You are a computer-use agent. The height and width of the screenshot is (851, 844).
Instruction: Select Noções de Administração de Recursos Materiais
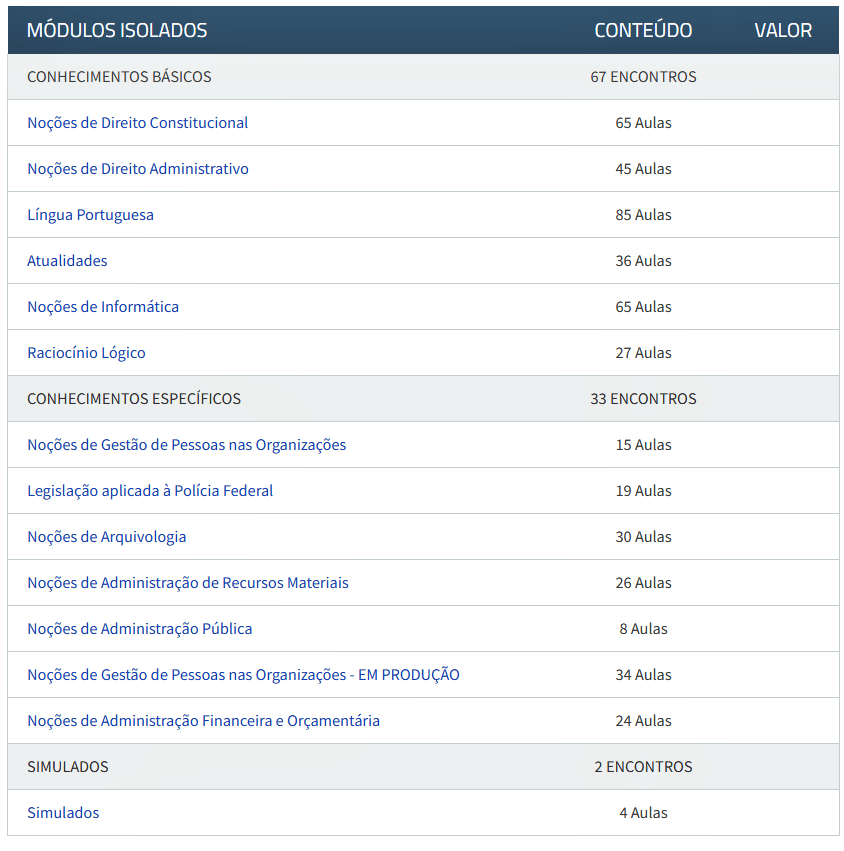(x=188, y=583)
